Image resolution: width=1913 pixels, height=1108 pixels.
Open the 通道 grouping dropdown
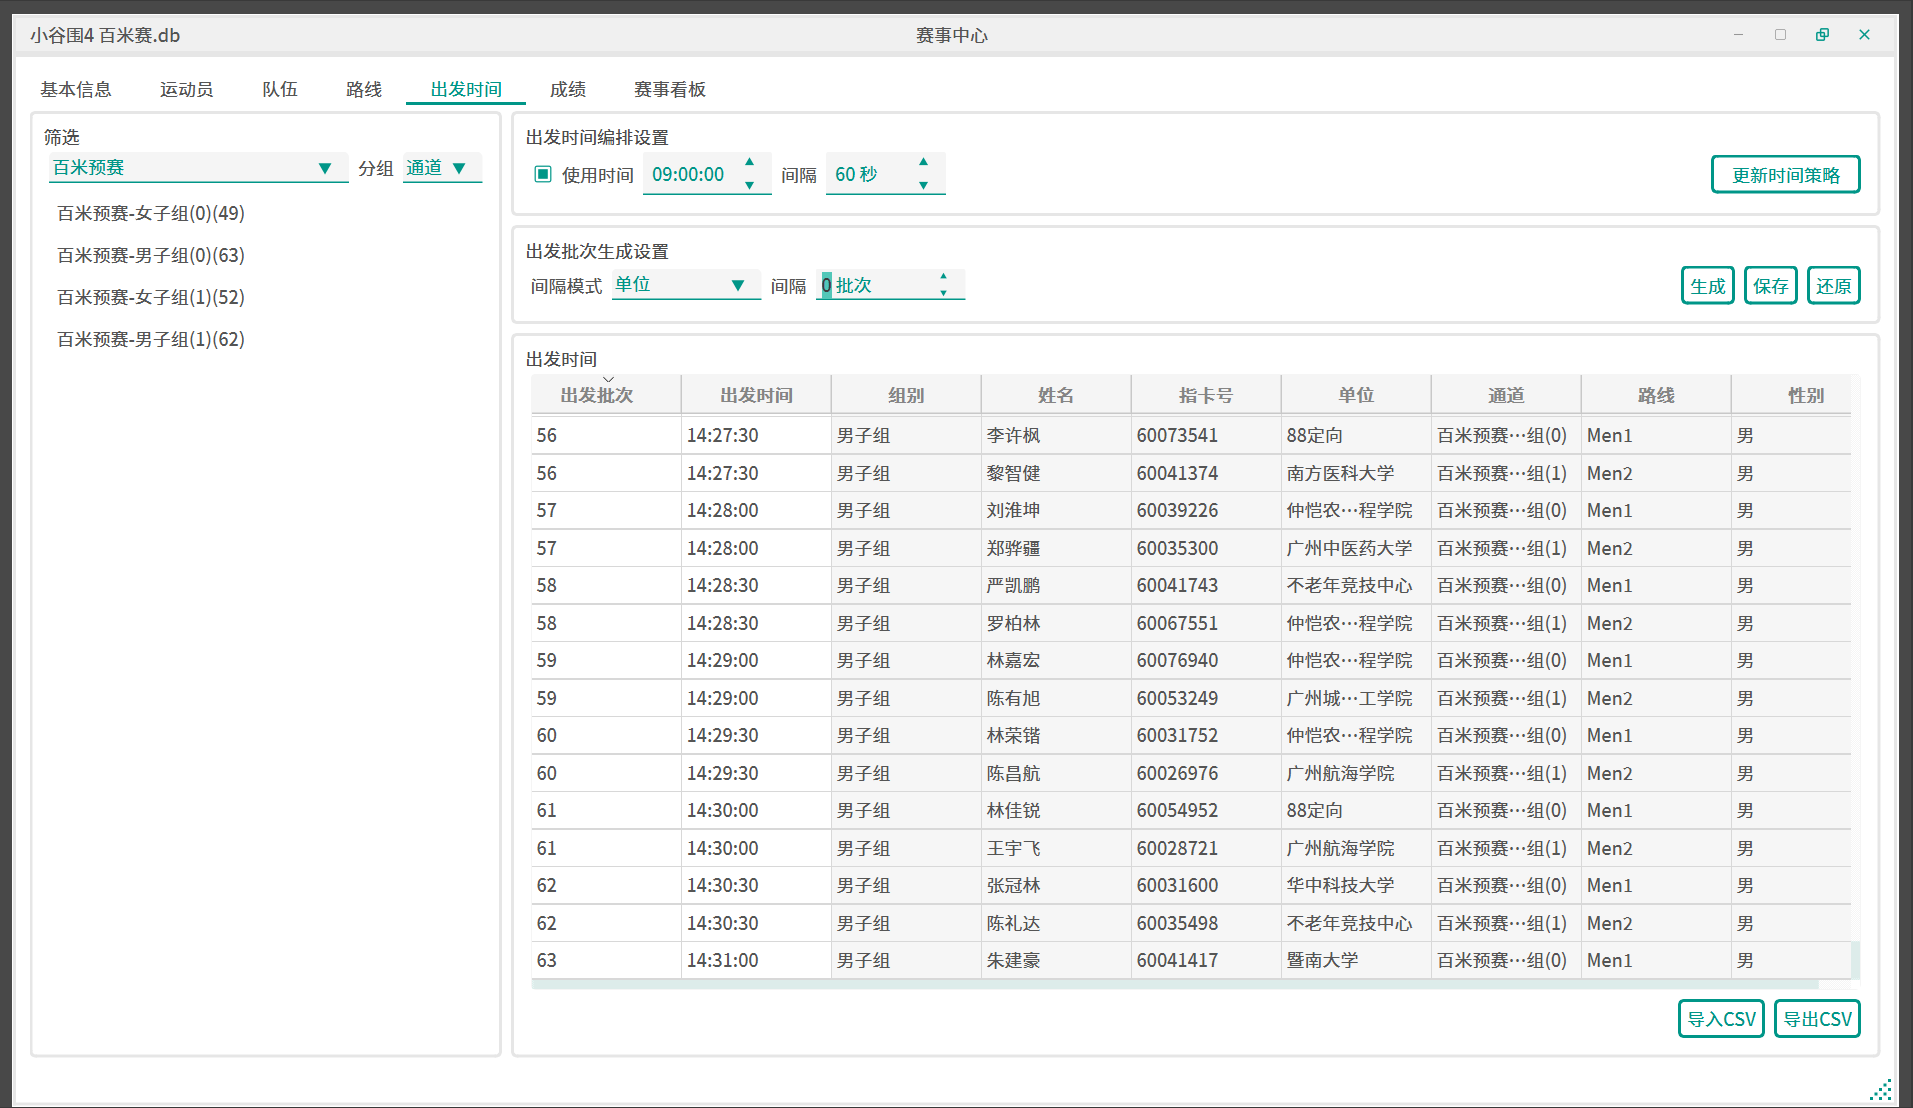(x=442, y=168)
